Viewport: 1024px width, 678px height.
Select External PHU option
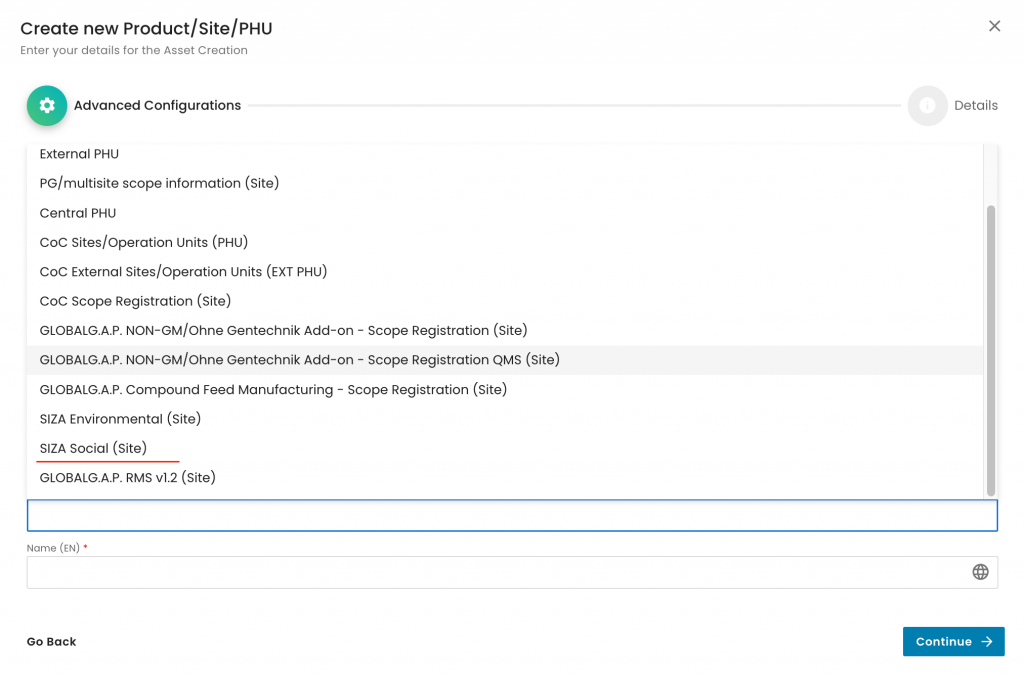(79, 154)
